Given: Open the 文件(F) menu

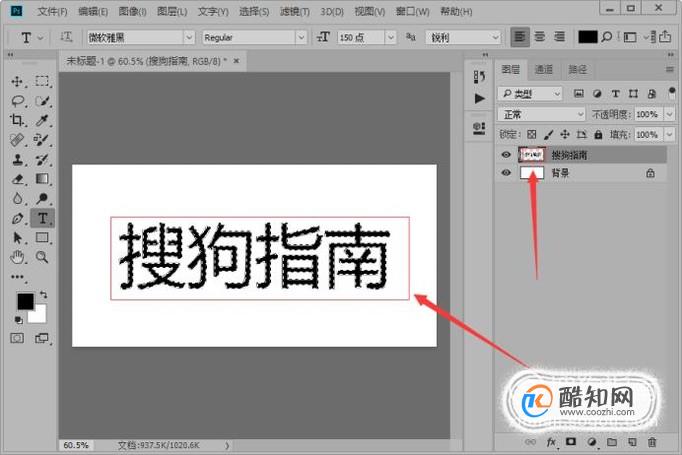Looking at the screenshot, I should click(52, 11).
